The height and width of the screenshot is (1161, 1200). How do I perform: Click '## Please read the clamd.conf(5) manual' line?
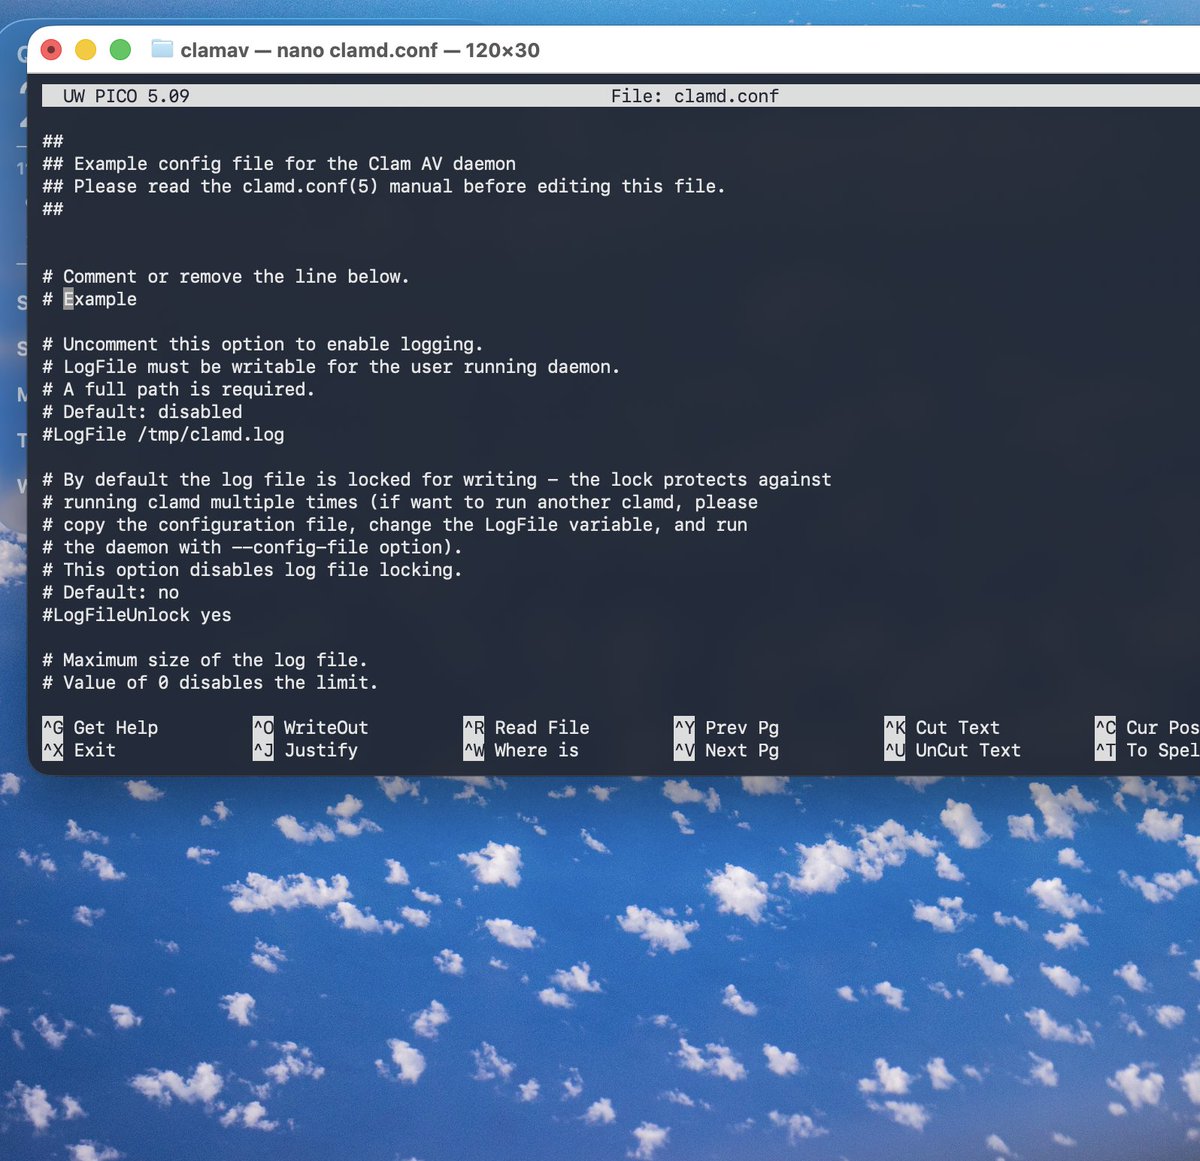(x=384, y=186)
